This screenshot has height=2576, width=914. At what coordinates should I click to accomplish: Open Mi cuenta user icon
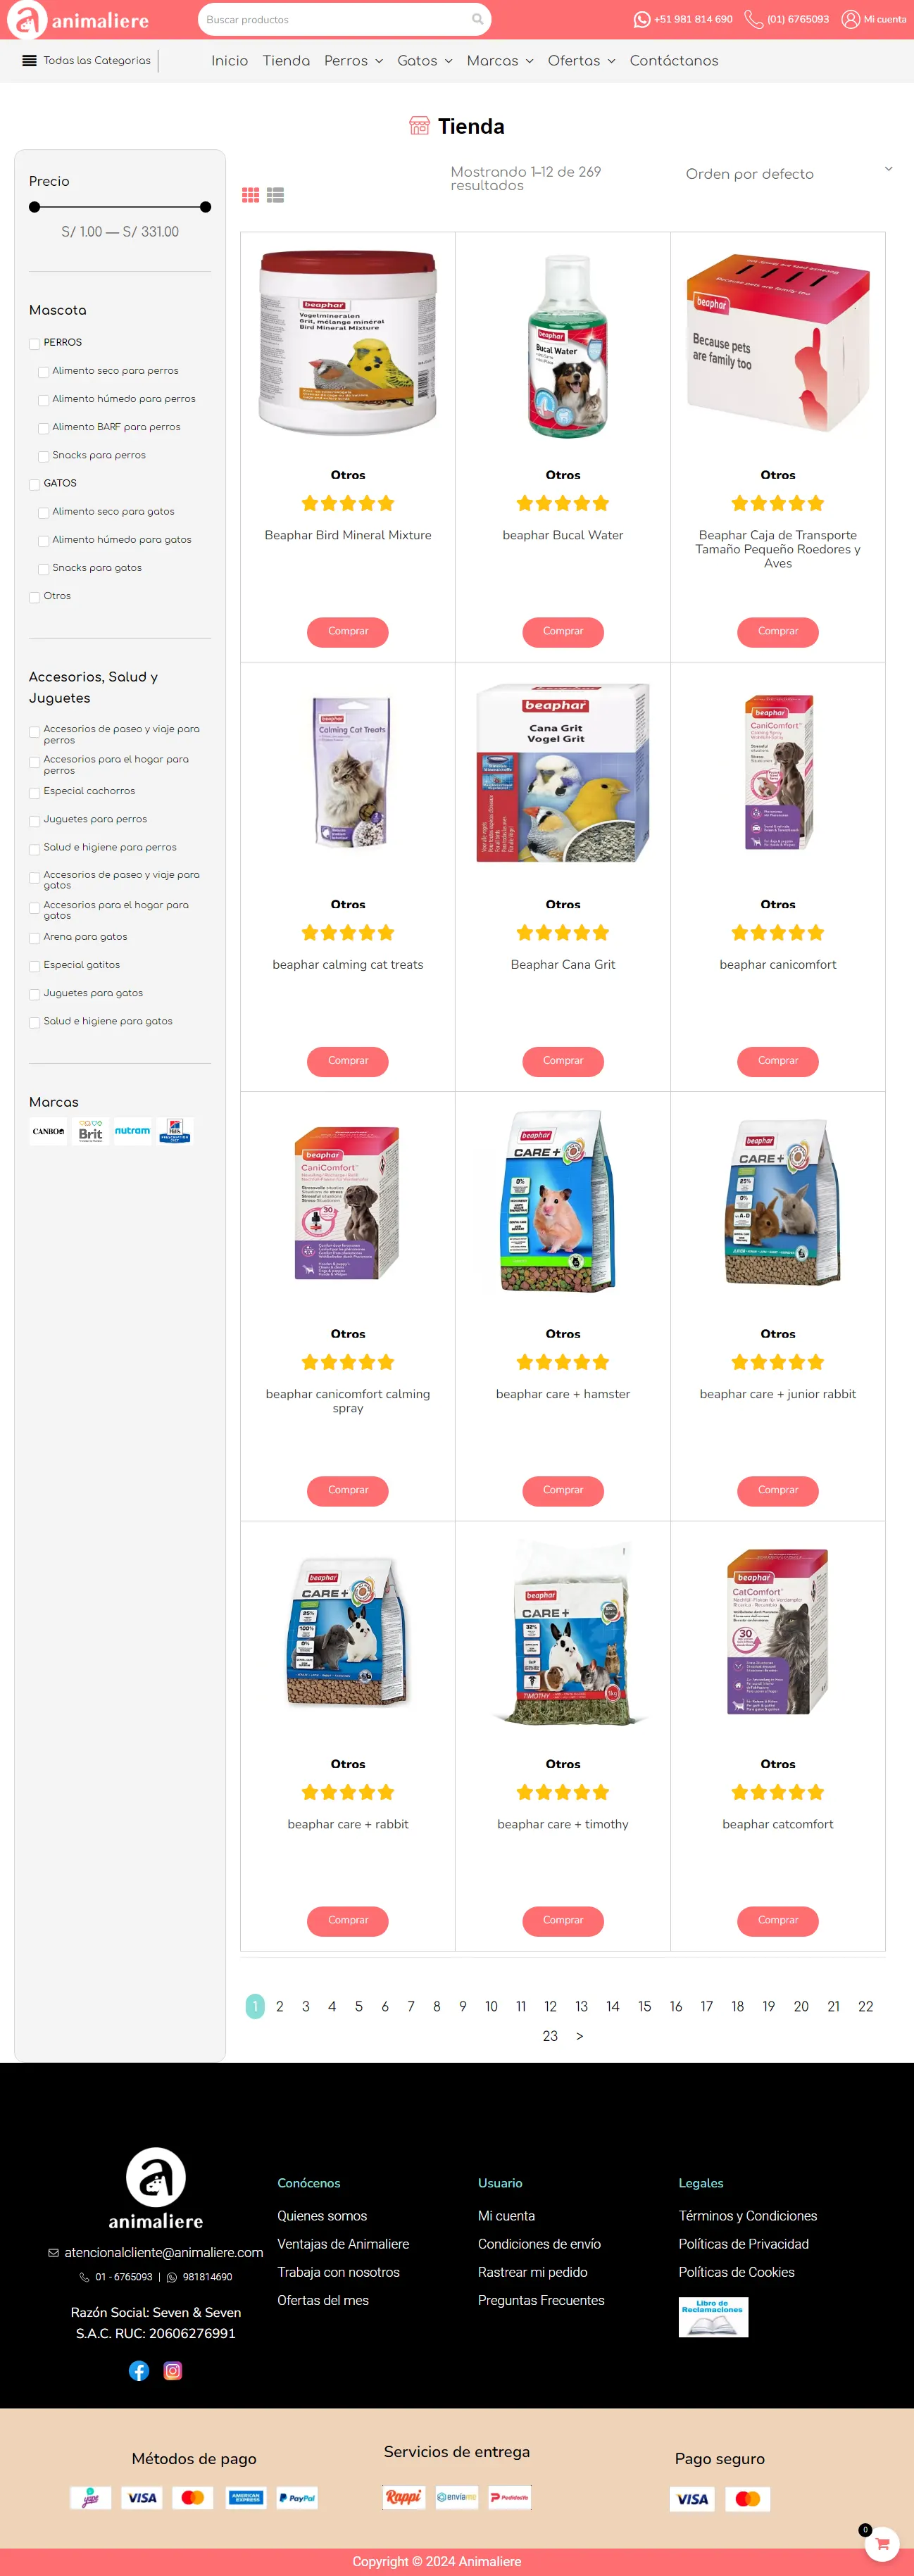(x=850, y=19)
